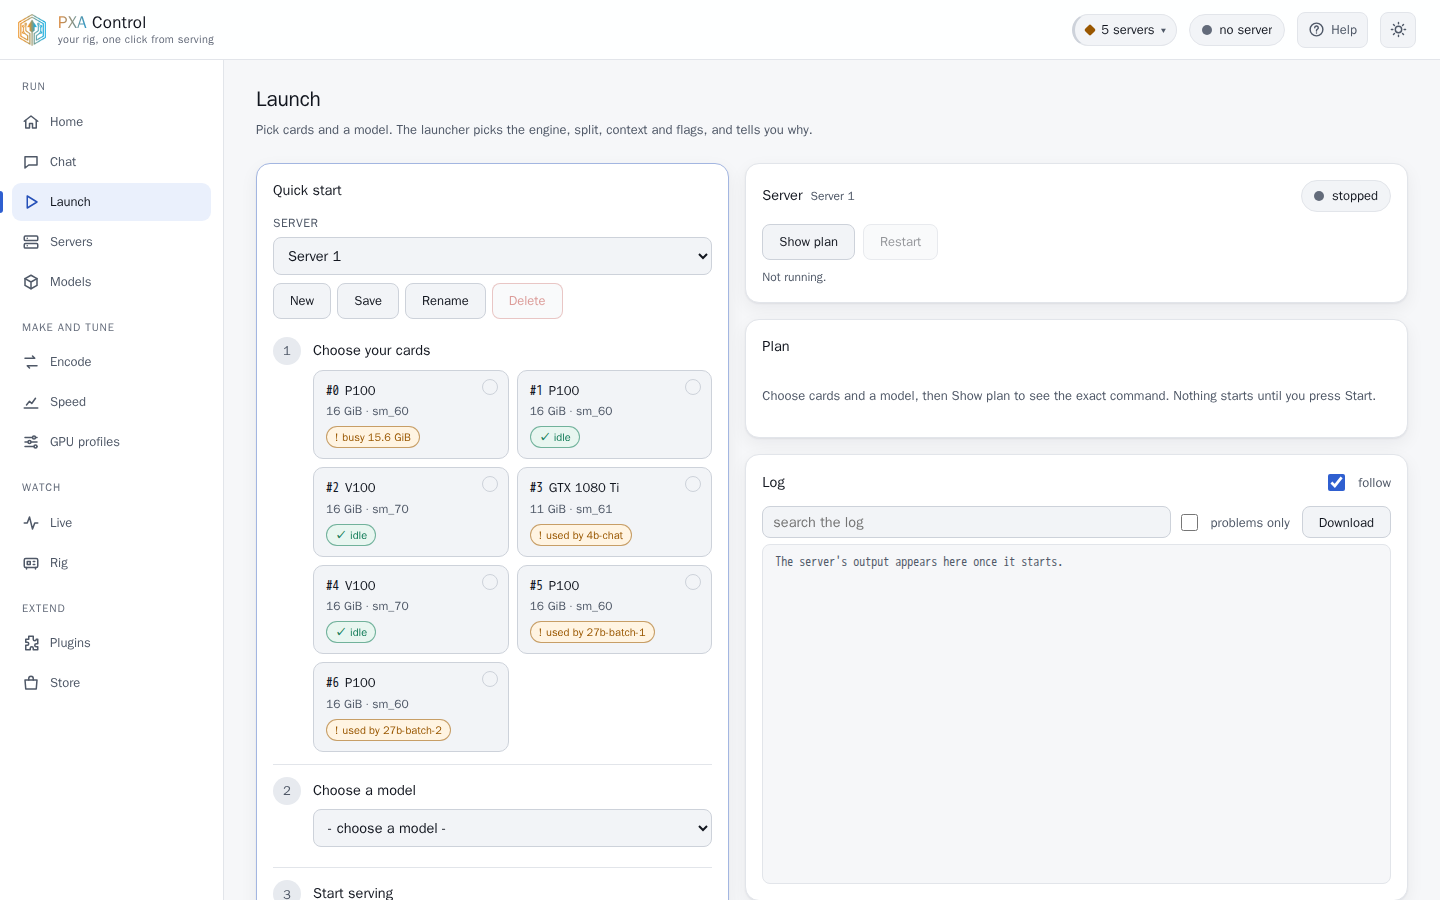This screenshot has height=900, width=1440.
Task: Click the Save button
Action: tap(368, 301)
